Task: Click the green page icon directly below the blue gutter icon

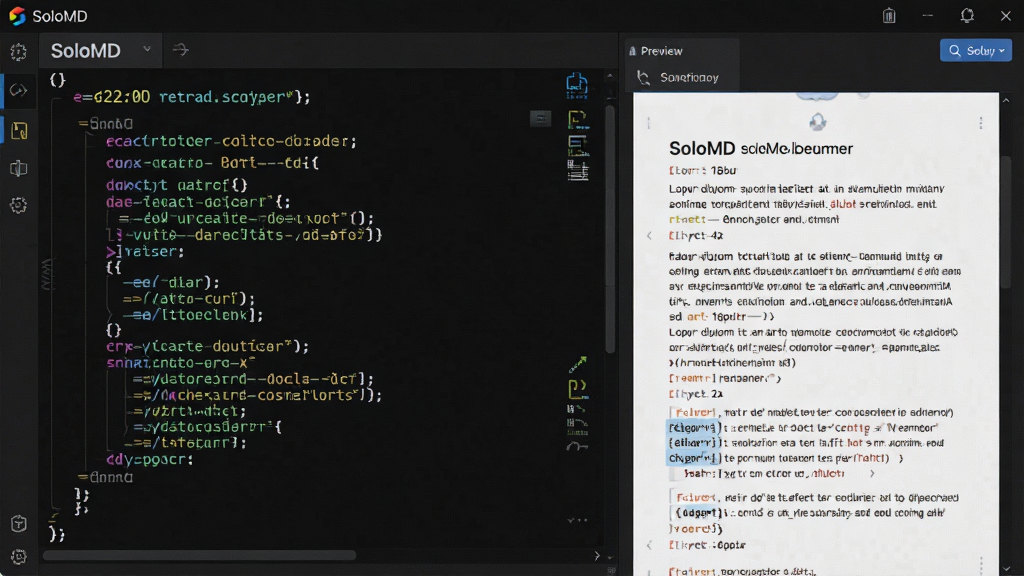Action: tap(577, 120)
